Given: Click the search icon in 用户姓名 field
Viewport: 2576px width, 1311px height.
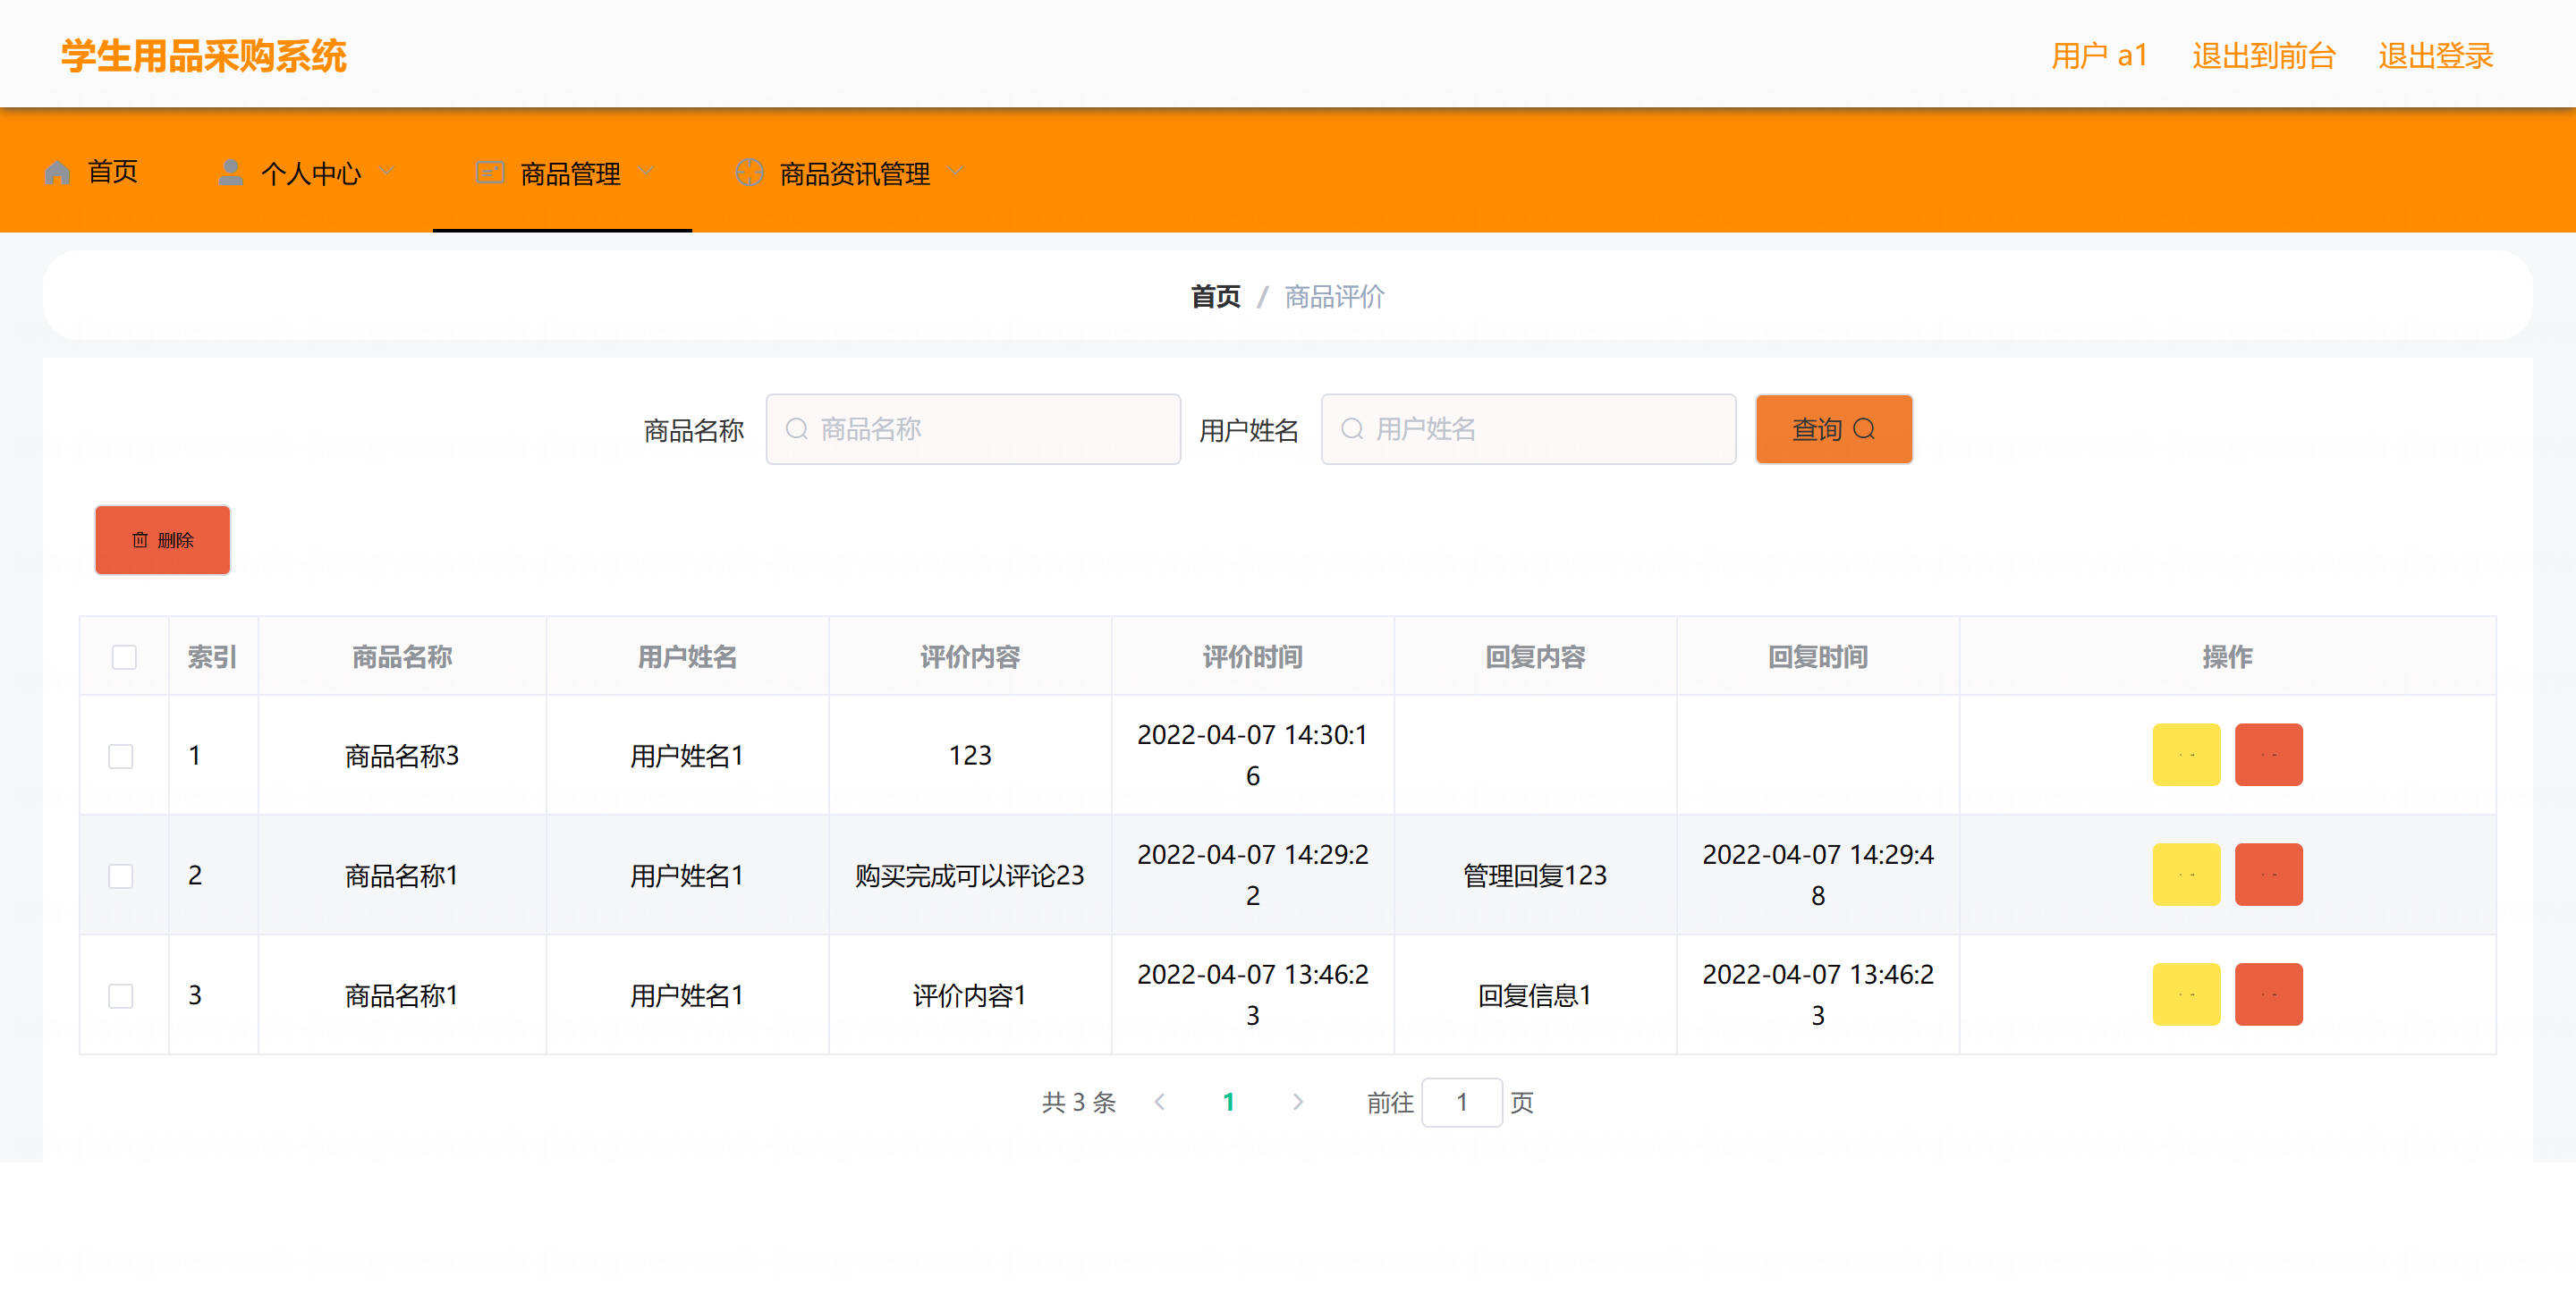Looking at the screenshot, I should click(x=1352, y=429).
